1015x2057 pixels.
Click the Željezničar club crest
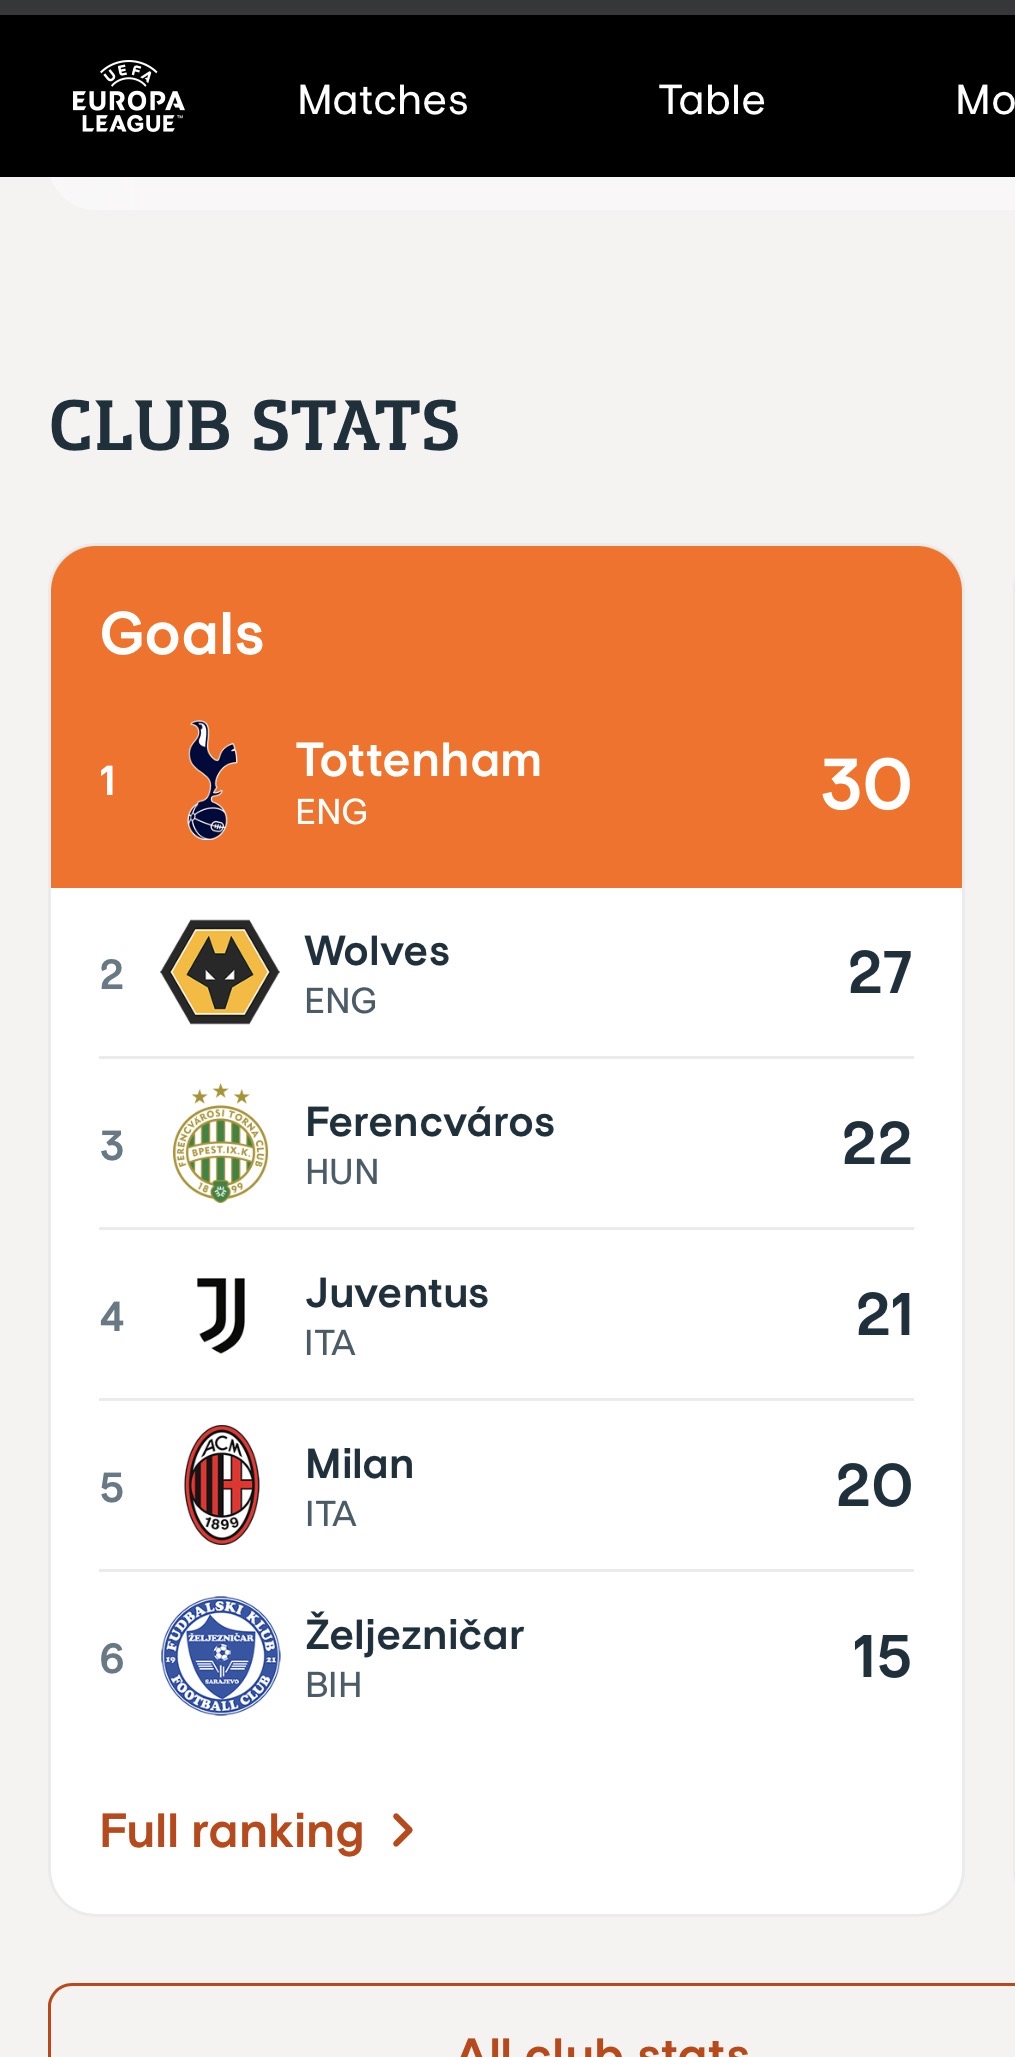click(221, 1656)
